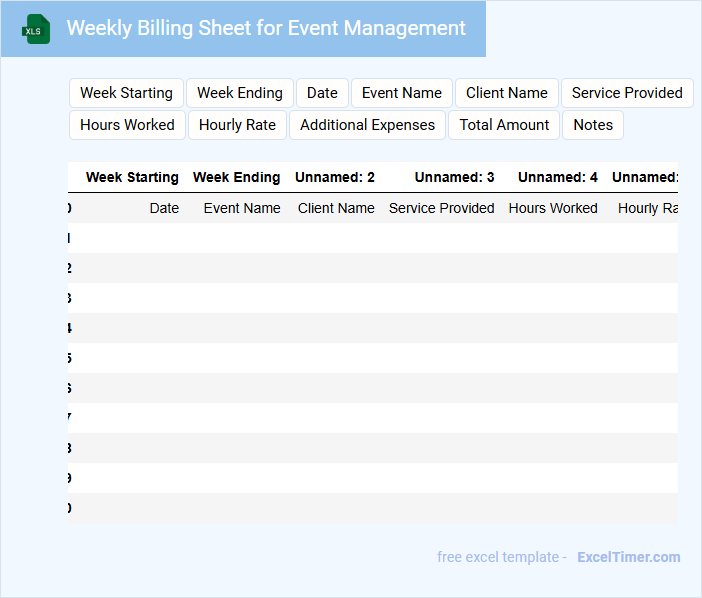Select the Week Ending tag
This screenshot has width=702, height=598.
[240, 93]
